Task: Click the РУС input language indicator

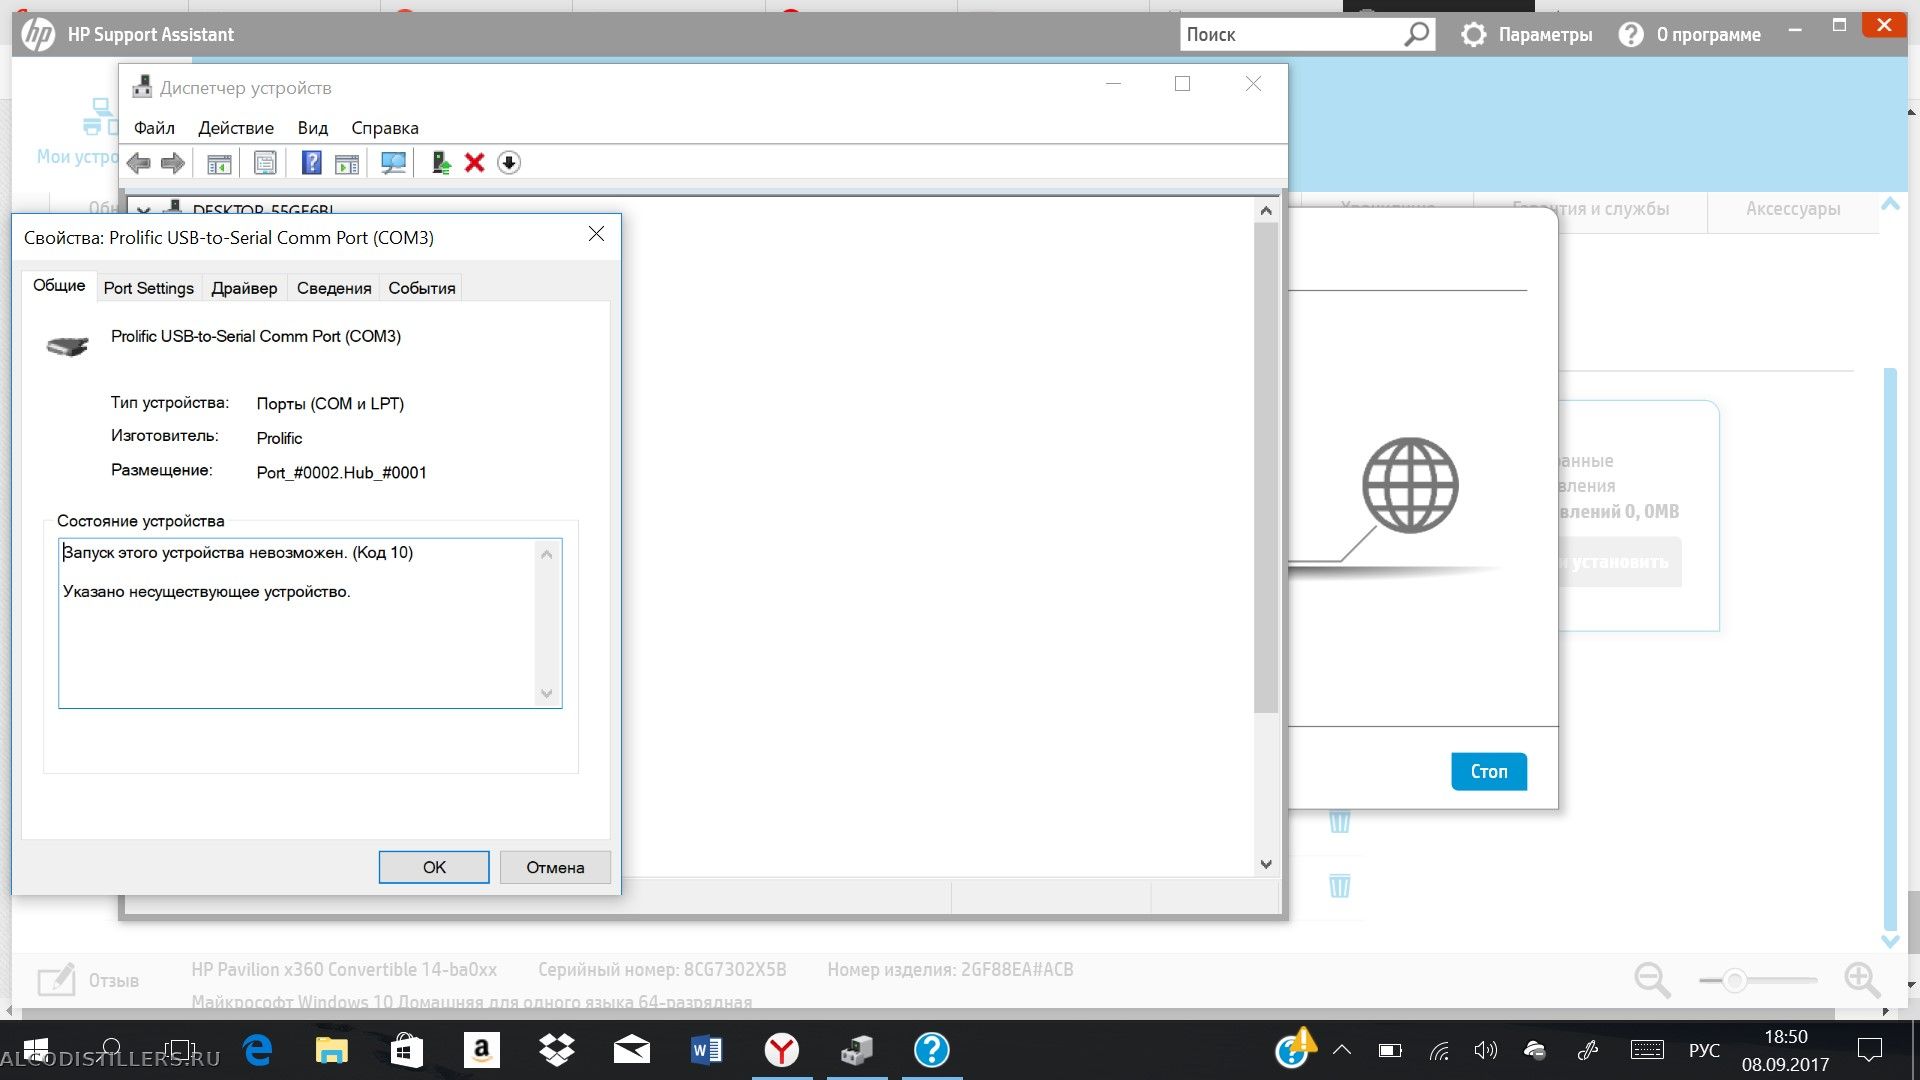Action: [1705, 1050]
